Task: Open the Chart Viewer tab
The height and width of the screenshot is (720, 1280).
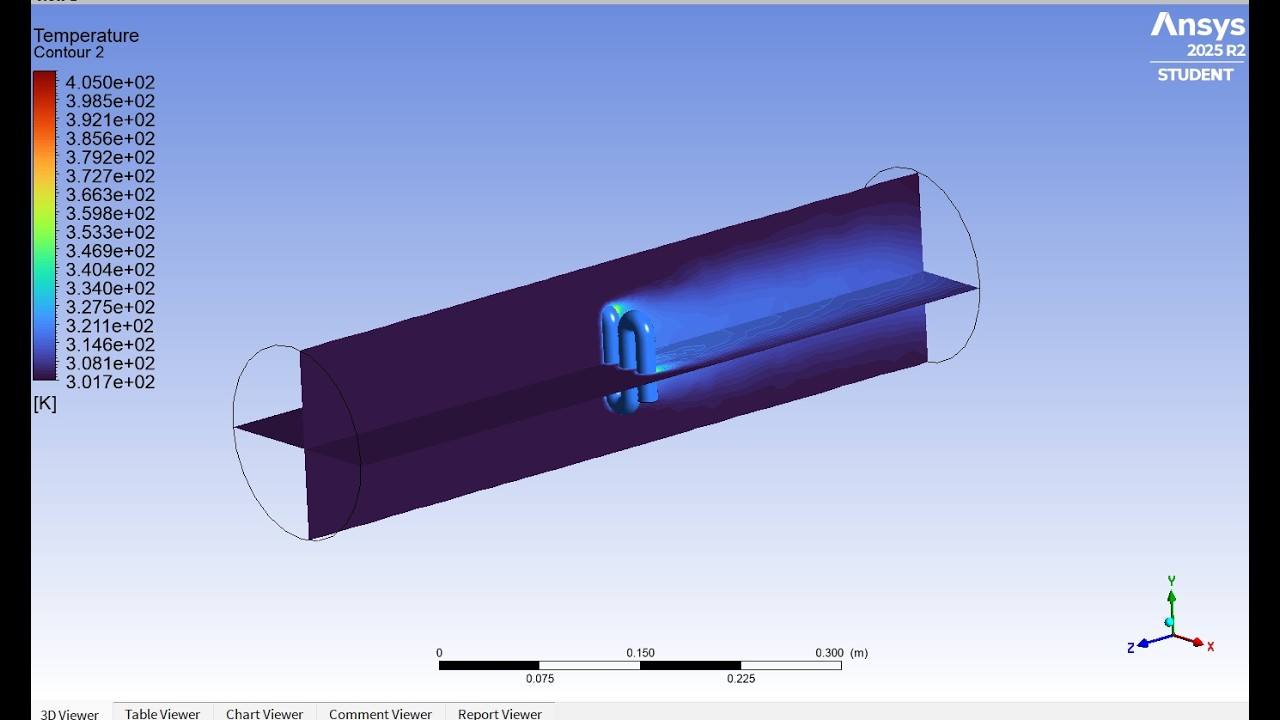Action: [x=264, y=713]
